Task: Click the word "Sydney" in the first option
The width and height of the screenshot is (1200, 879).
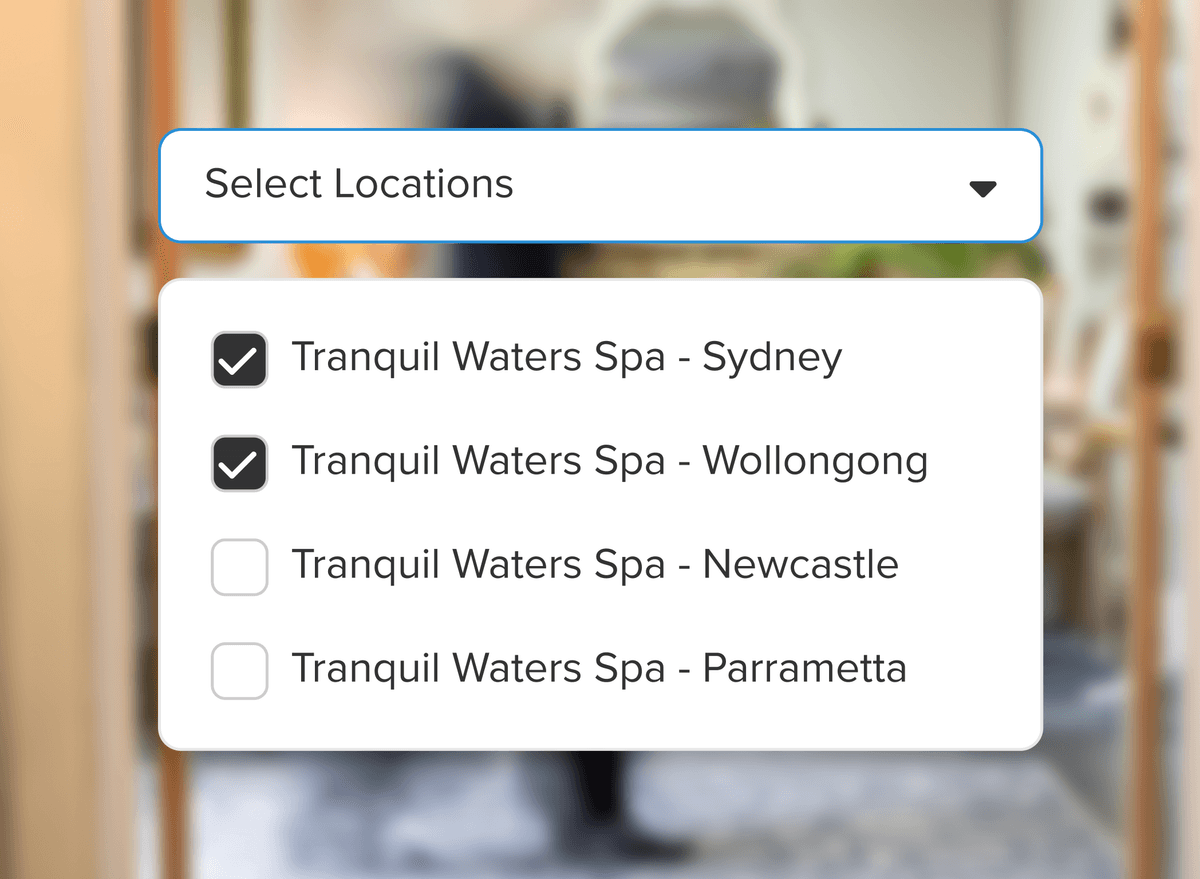Action: coord(772,358)
